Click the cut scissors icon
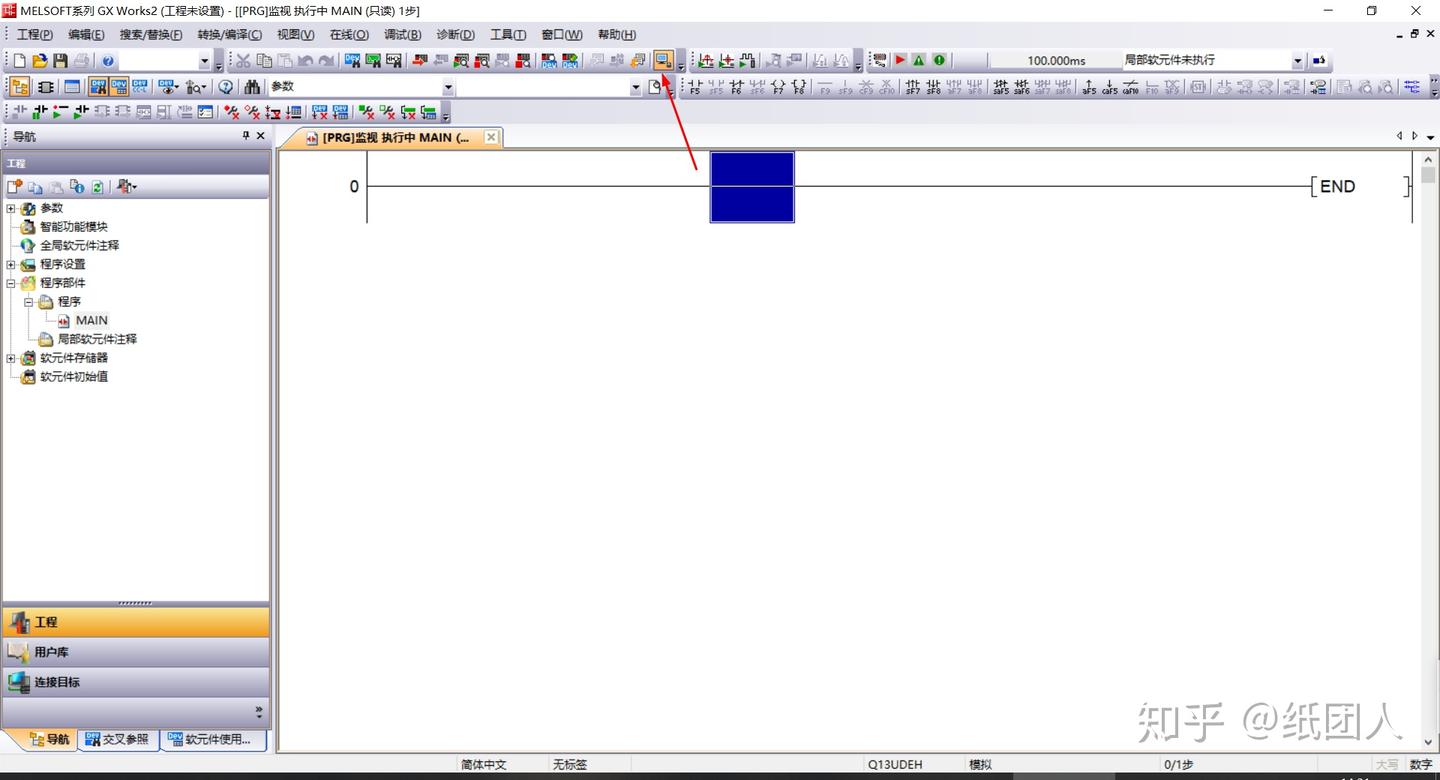The image size is (1440, 780). pyautogui.click(x=243, y=61)
